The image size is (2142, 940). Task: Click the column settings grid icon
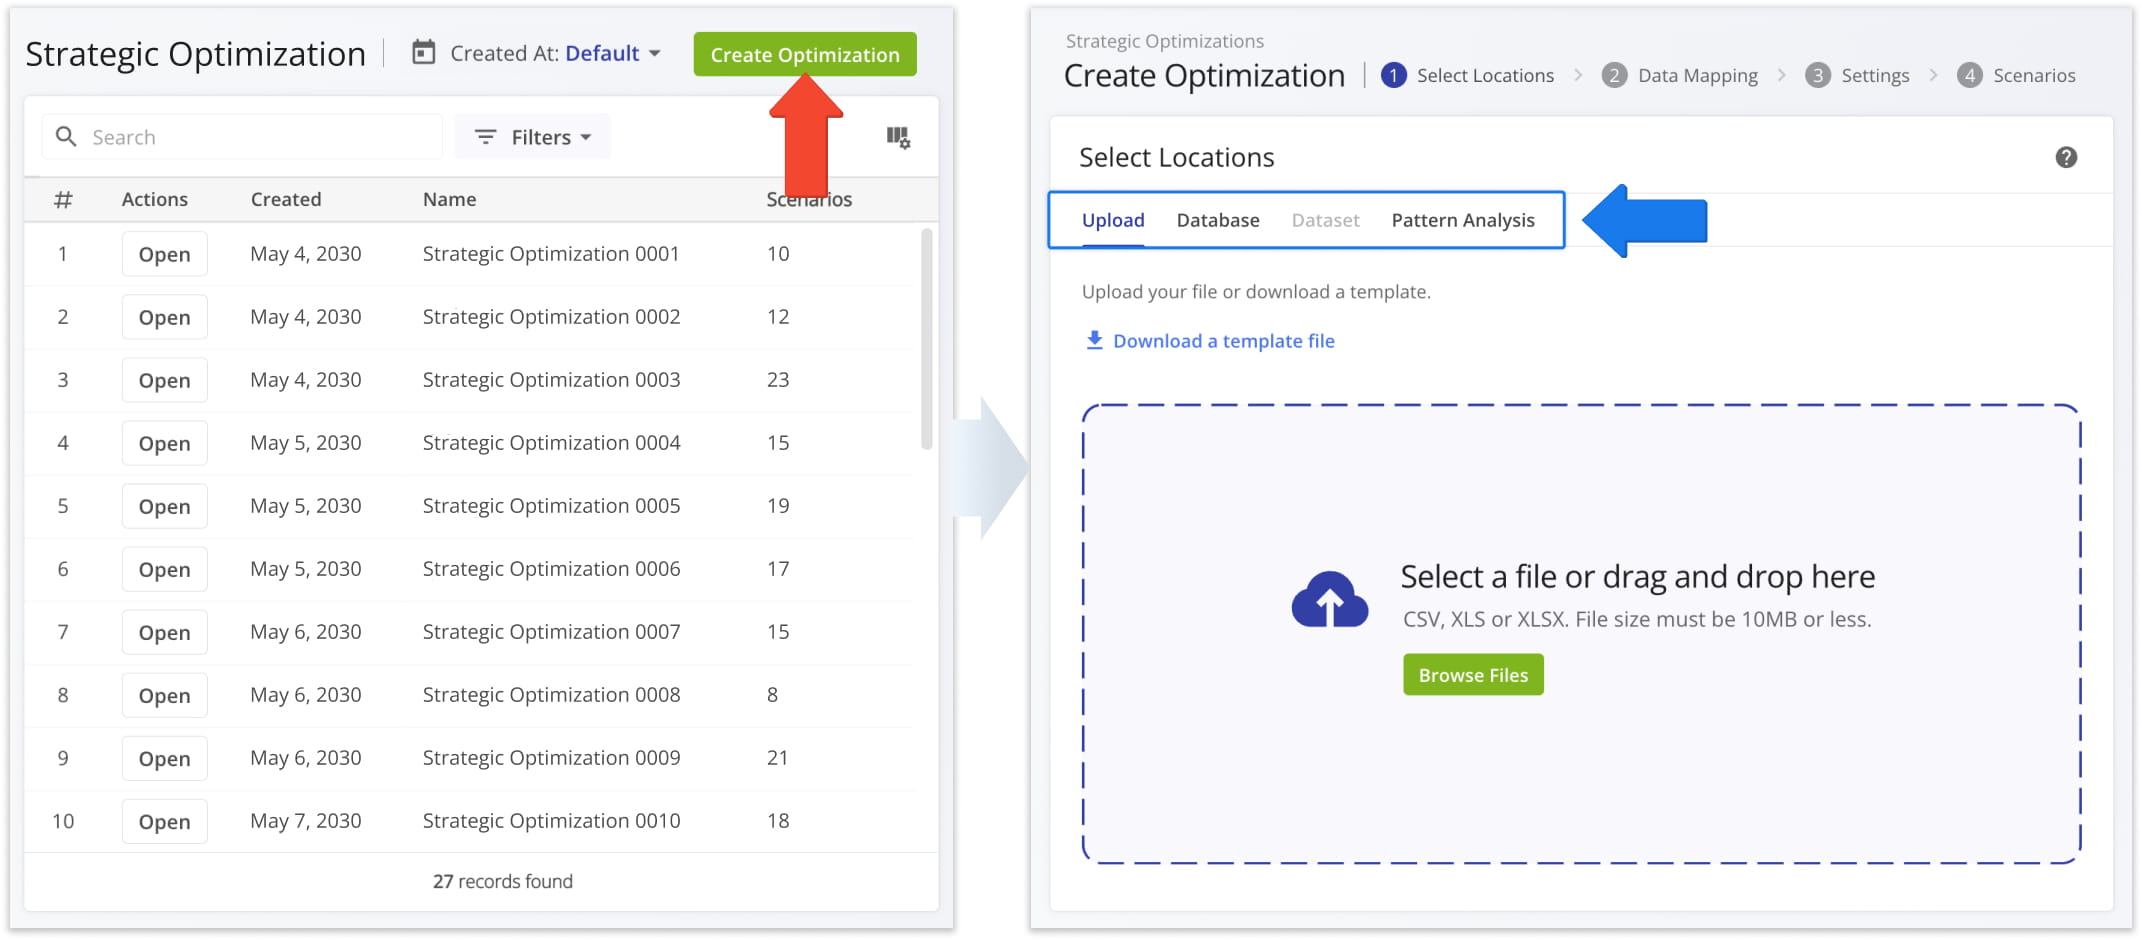click(x=897, y=138)
